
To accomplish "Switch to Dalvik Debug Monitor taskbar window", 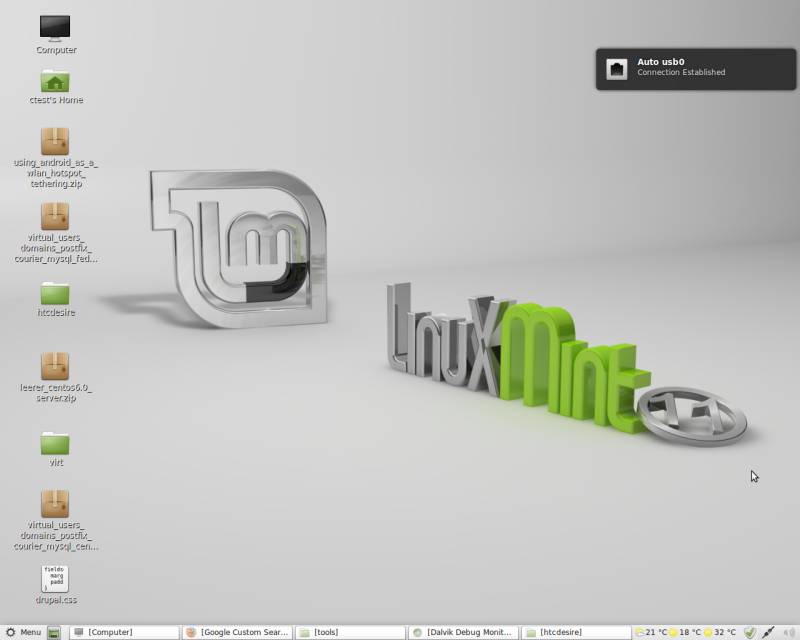I will point(464,632).
